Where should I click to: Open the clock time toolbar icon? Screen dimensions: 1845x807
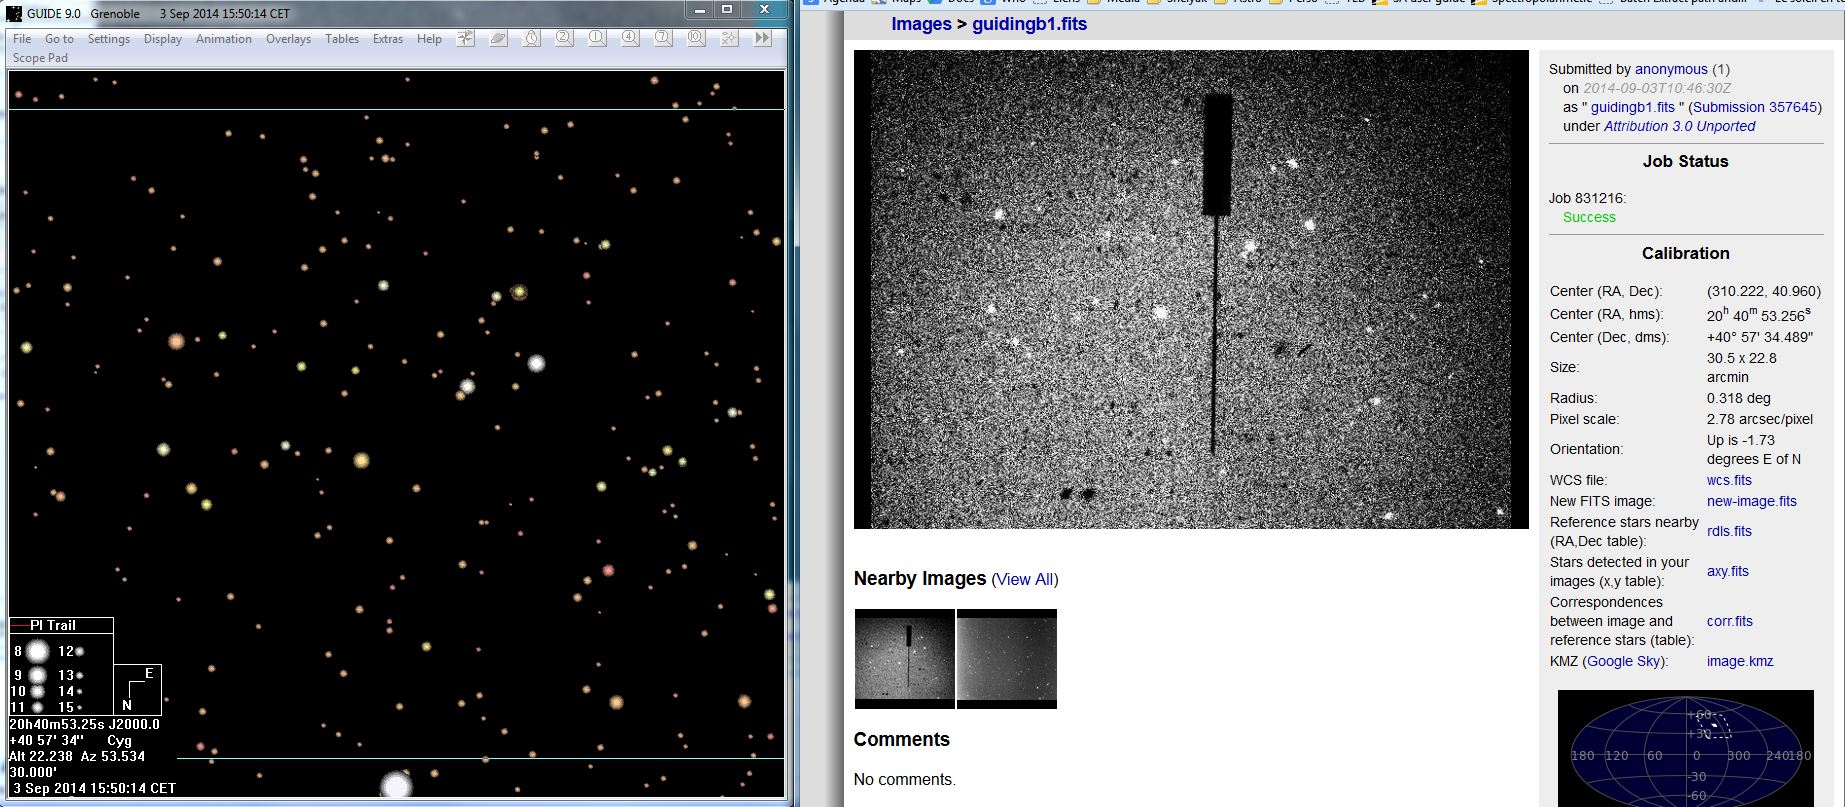click(x=531, y=38)
